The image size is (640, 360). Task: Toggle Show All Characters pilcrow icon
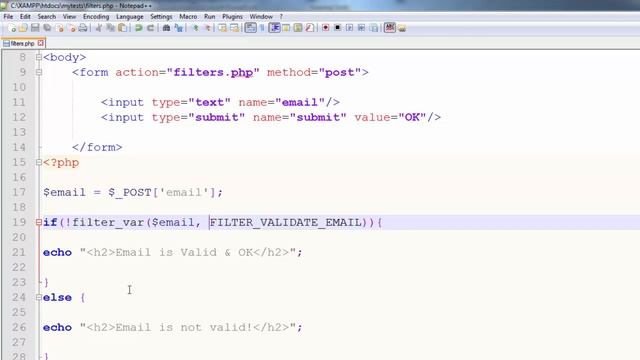[x=262, y=28]
